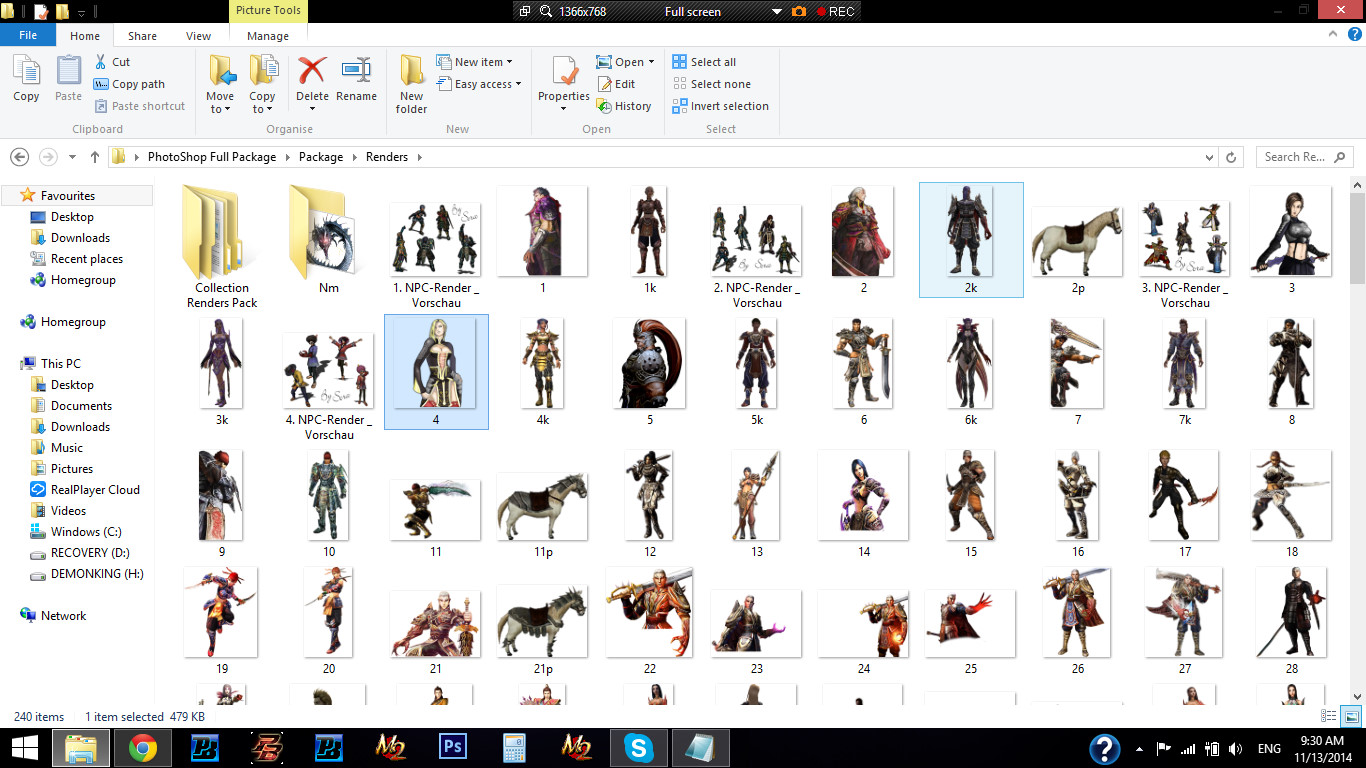Open the recorder's Full screen dropdown

[777, 12]
